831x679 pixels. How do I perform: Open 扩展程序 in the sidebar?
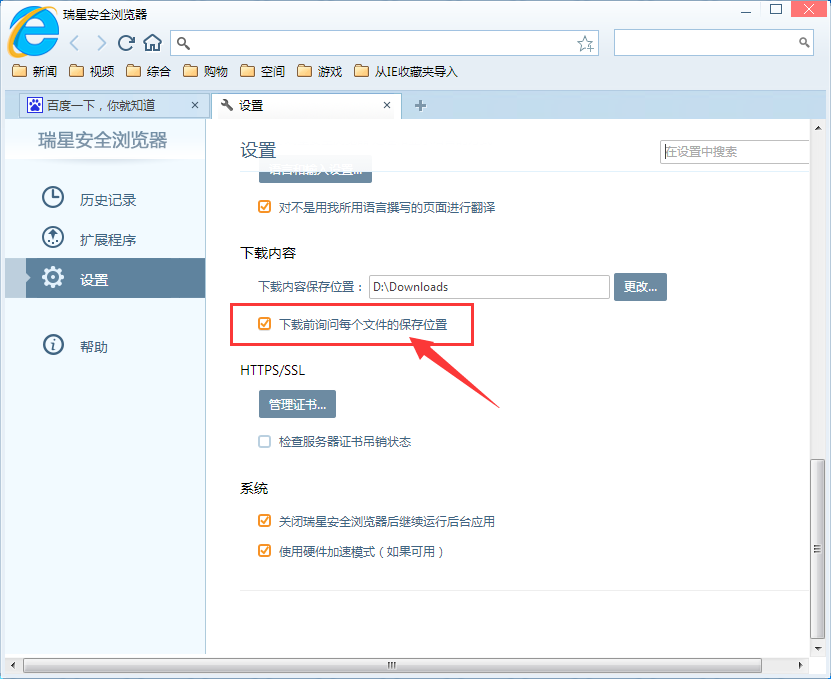107,239
